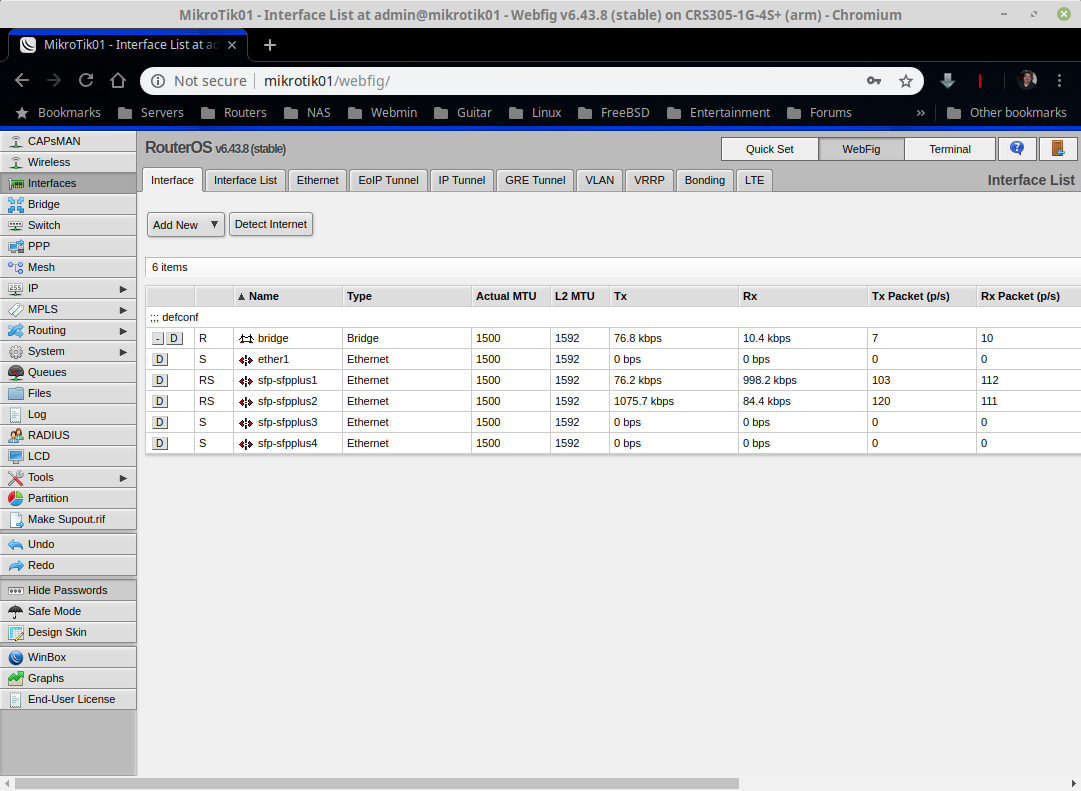The height and width of the screenshot is (791, 1081).
Task: Expand the System submenu
Action: 123,352
